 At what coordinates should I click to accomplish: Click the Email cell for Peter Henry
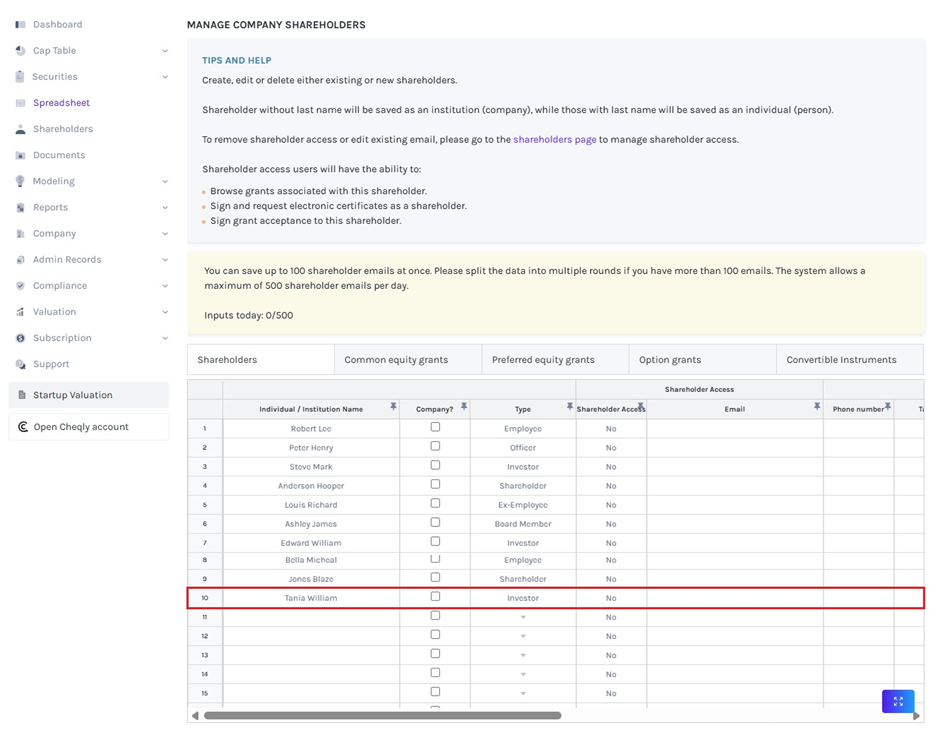coord(734,448)
